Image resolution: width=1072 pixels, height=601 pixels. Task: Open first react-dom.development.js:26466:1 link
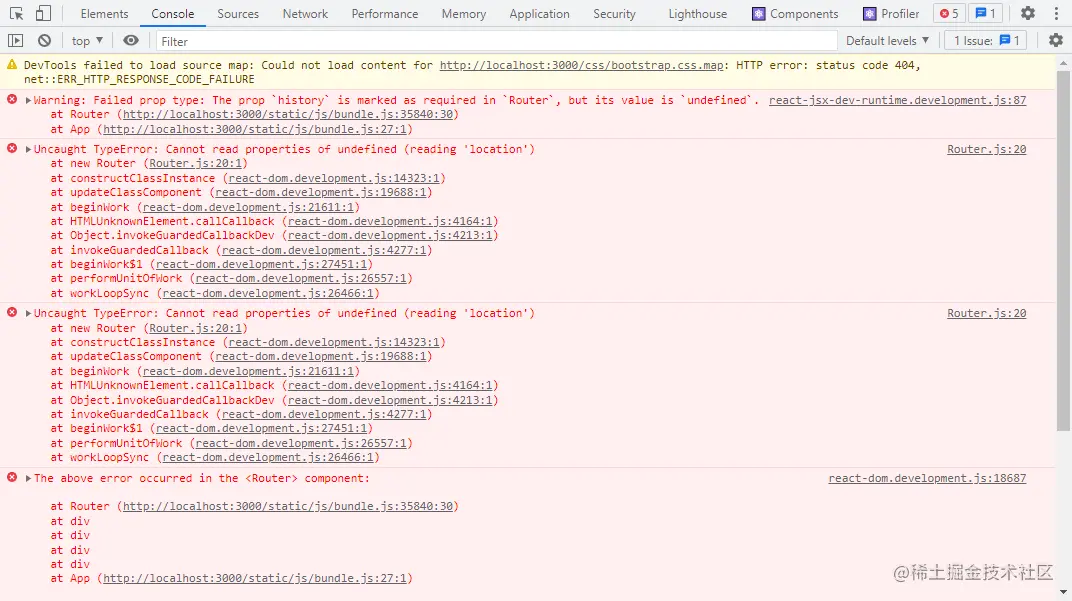[x=268, y=293]
